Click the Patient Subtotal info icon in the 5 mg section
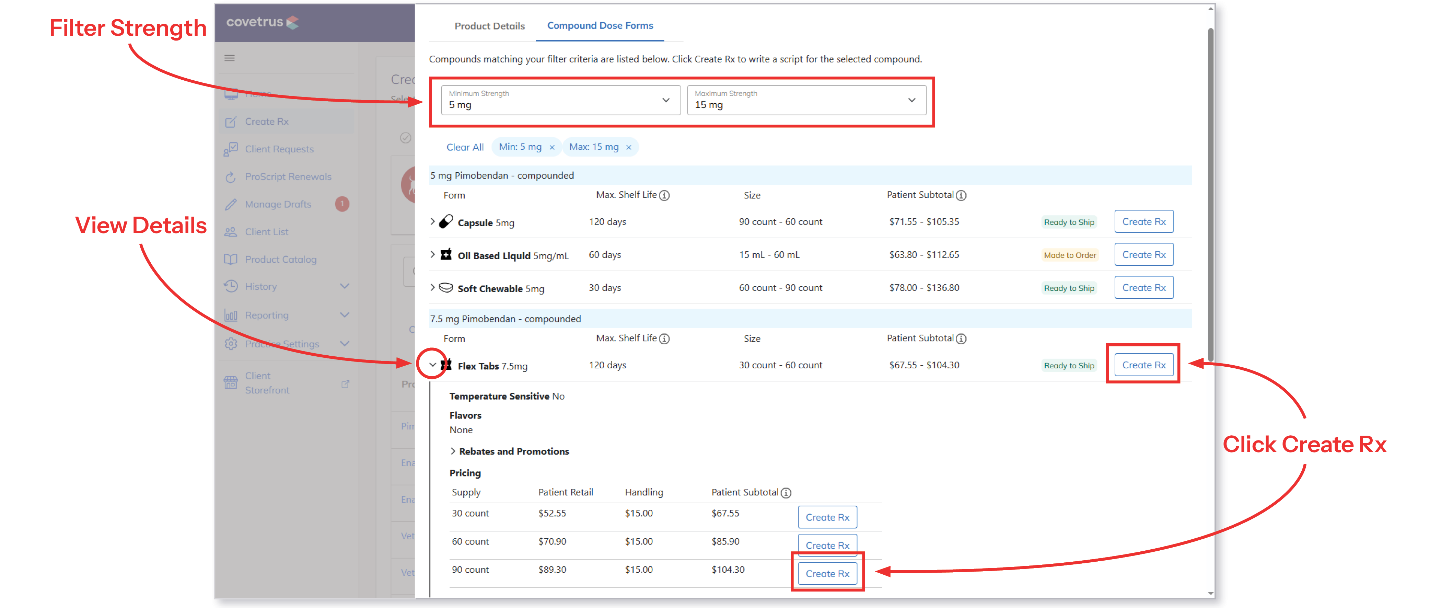 tap(961, 196)
